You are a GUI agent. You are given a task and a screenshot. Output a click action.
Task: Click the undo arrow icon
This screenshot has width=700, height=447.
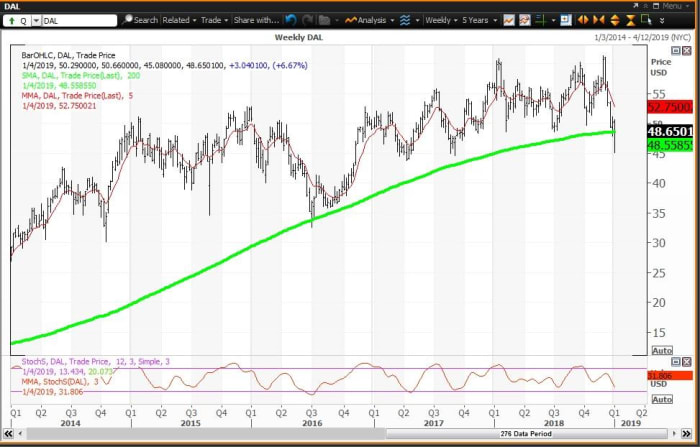[291, 20]
